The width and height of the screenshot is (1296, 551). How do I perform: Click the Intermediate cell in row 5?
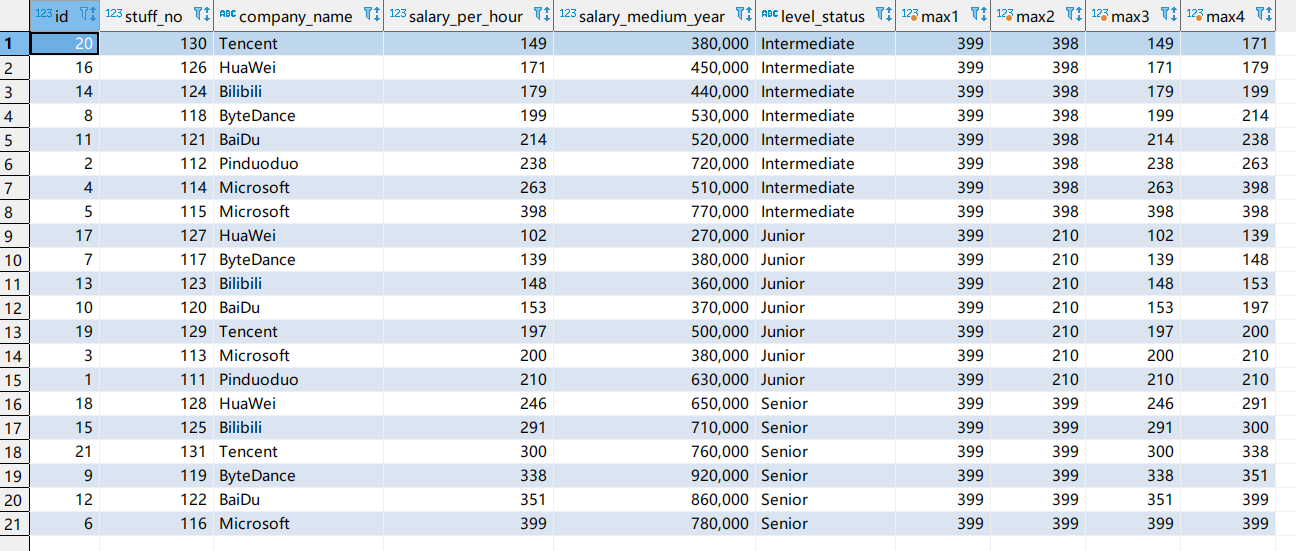825,139
